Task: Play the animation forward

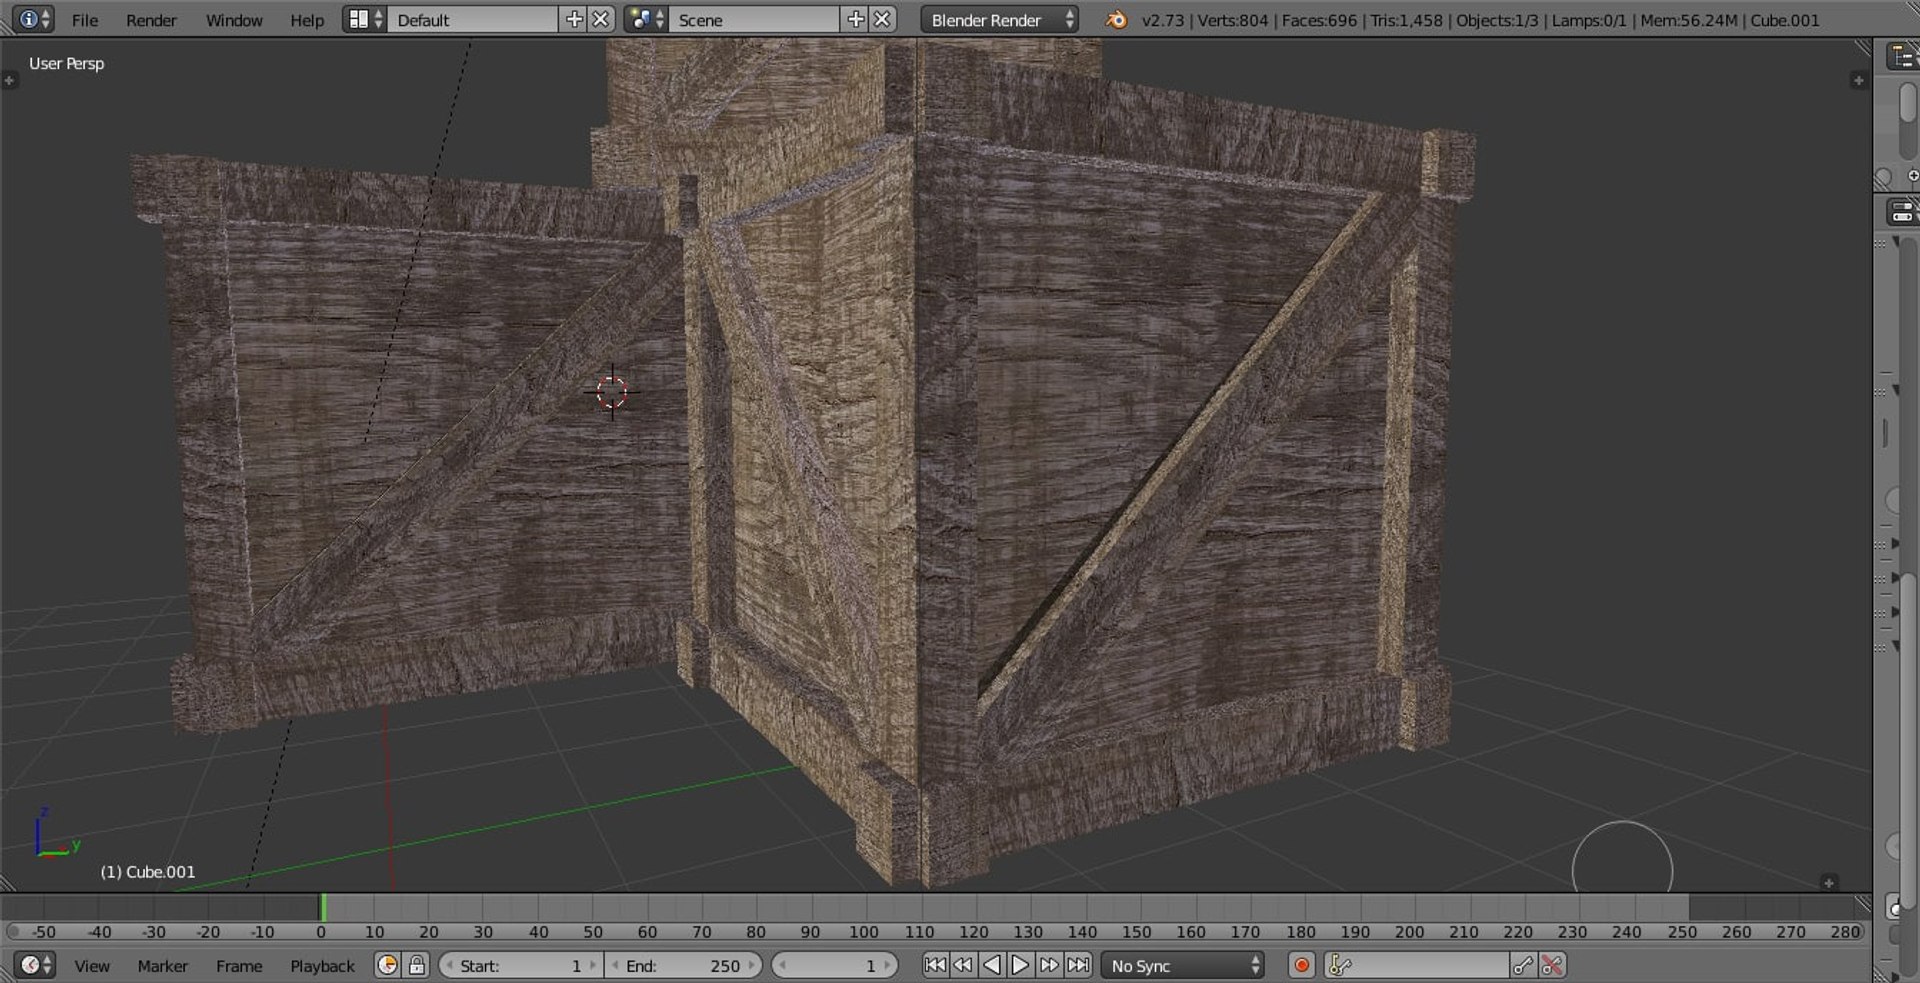Action: [1020, 965]
